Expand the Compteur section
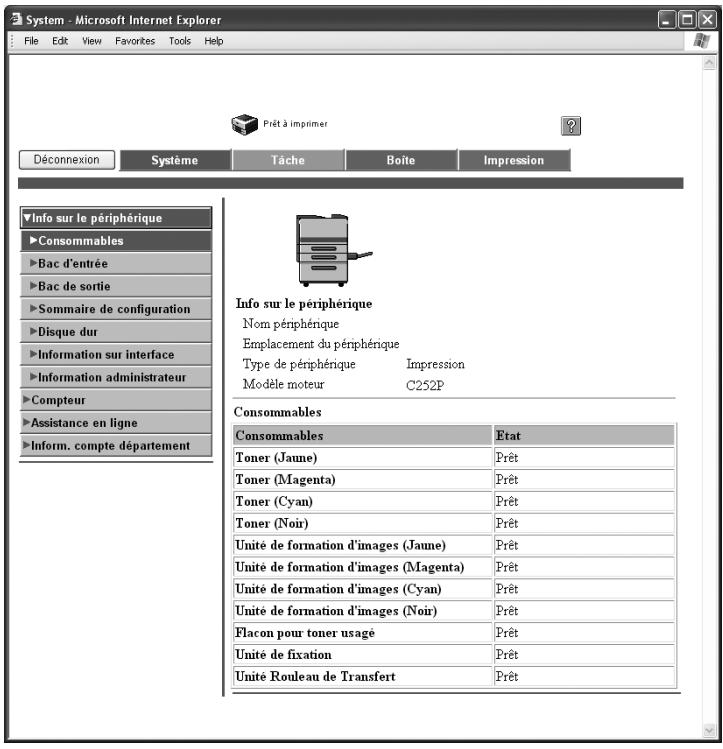This screenshot has height=749, width=723. pos(116,400)
